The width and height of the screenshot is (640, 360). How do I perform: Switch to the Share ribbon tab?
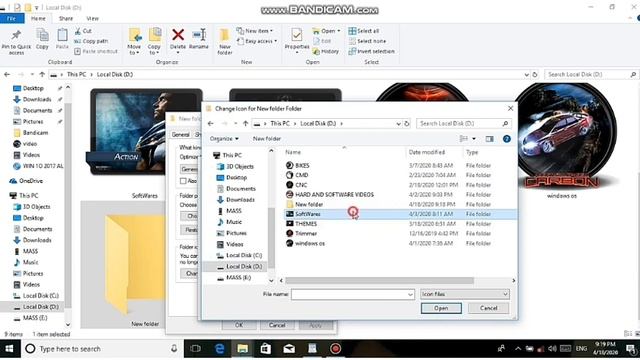pyautogui.click(x=66, y=18)
